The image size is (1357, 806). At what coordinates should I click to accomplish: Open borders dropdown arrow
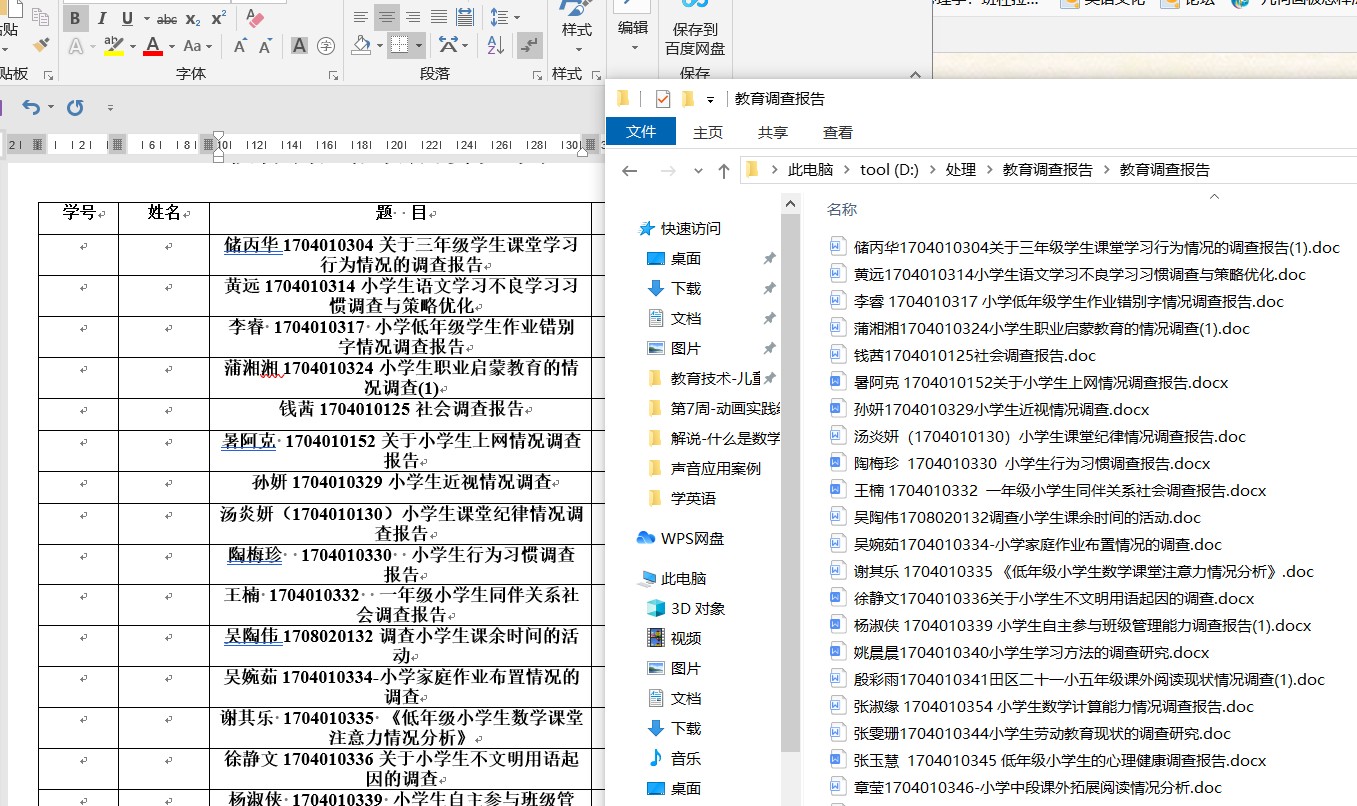[417, 46]
